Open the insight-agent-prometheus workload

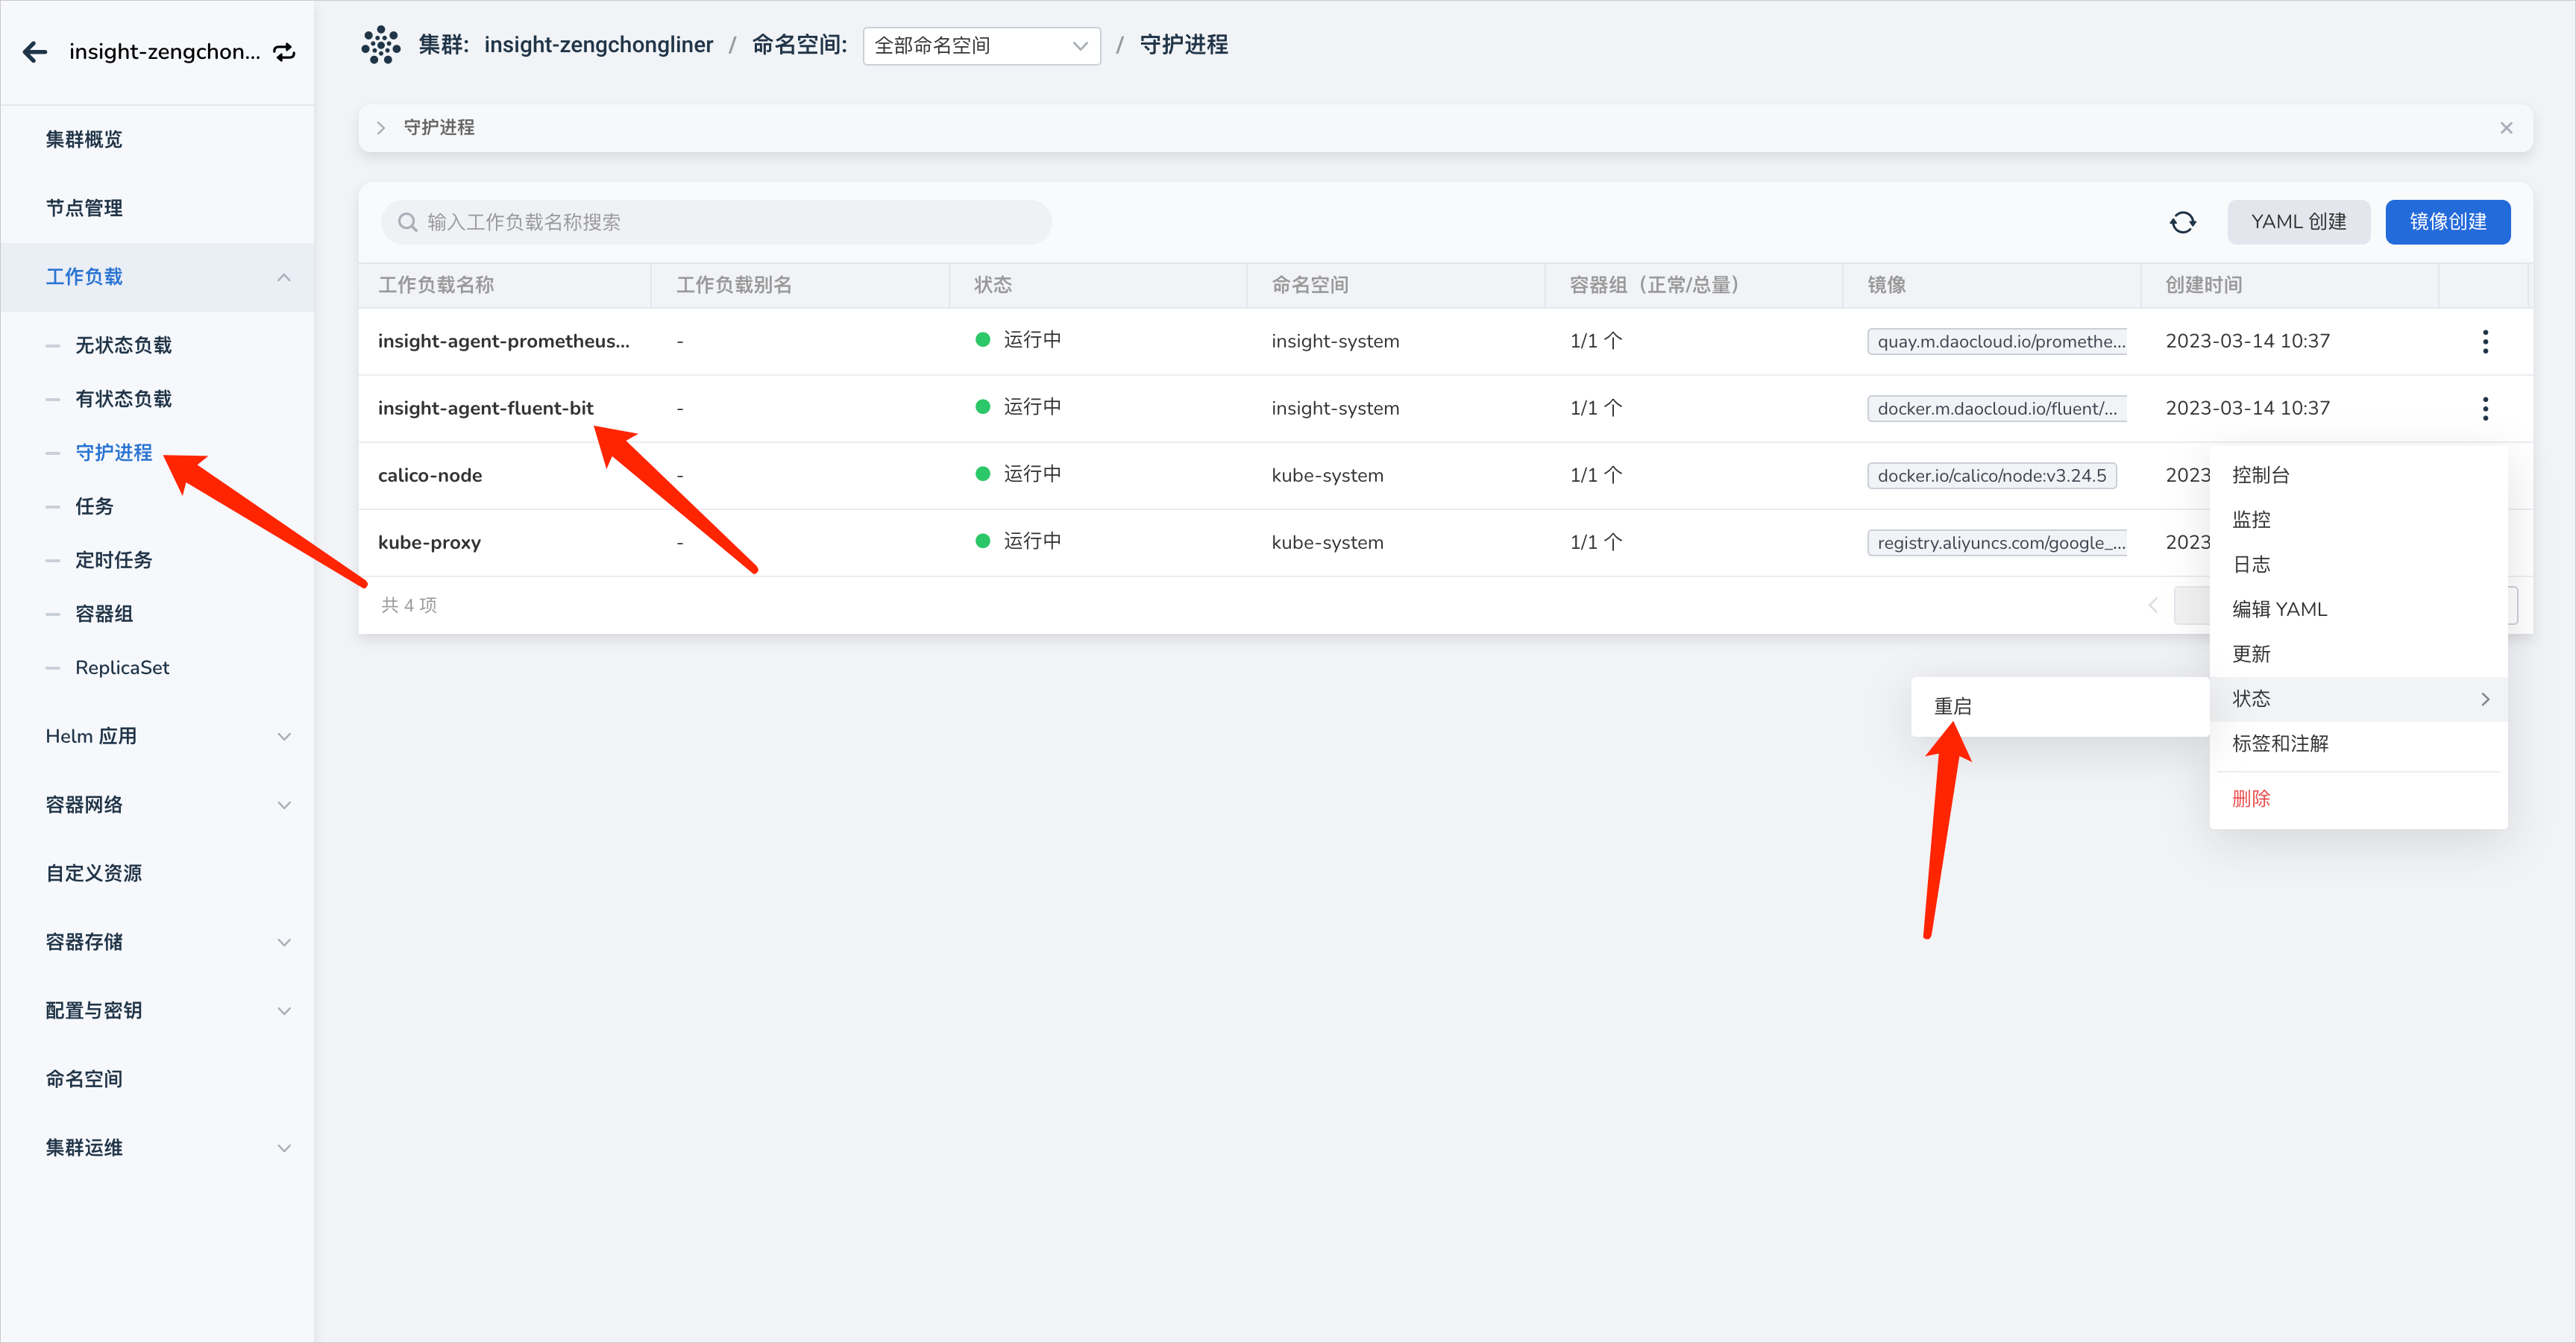click(504, 341)
